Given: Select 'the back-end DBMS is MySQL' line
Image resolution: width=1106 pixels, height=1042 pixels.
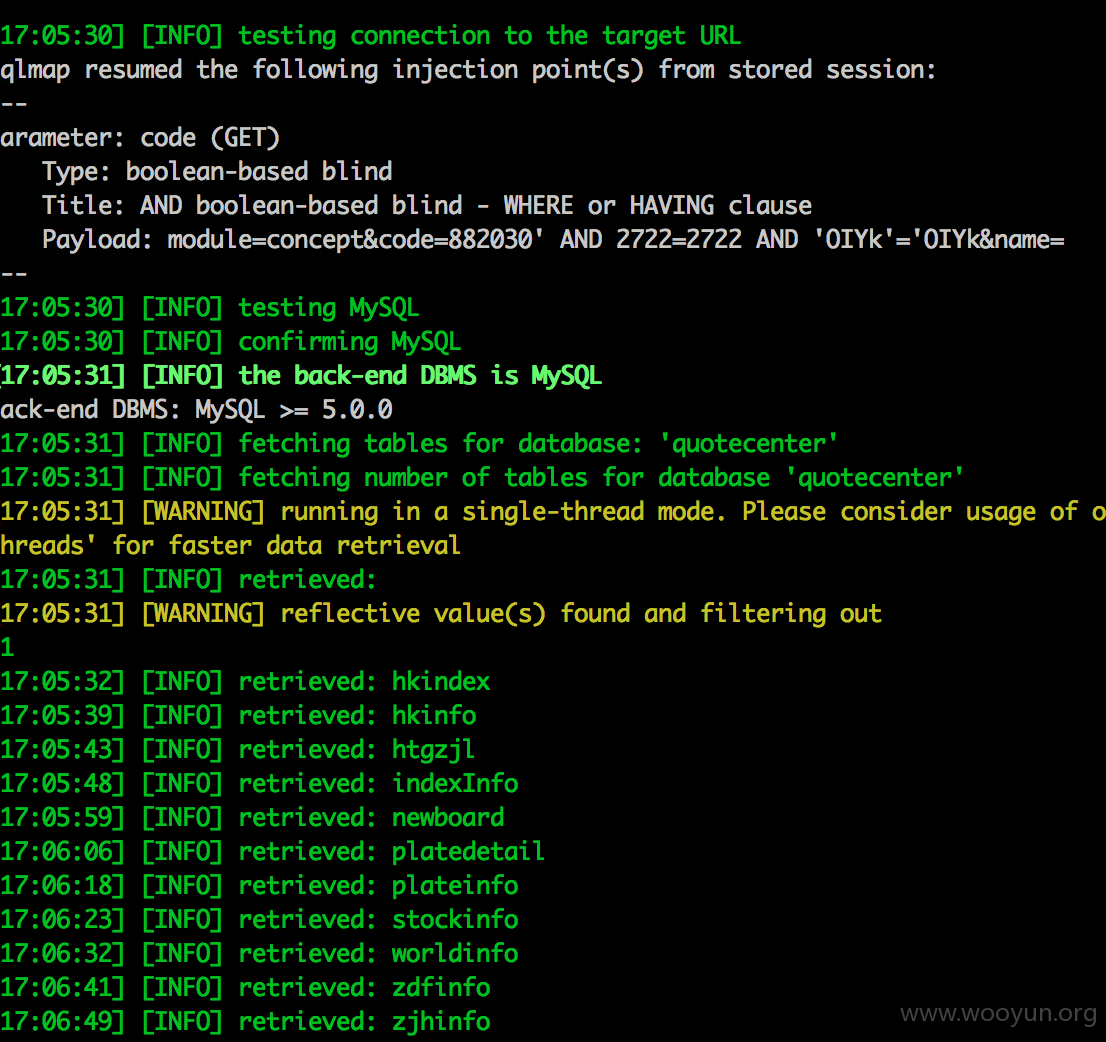Looking at the screenshot, I should 301,375.
